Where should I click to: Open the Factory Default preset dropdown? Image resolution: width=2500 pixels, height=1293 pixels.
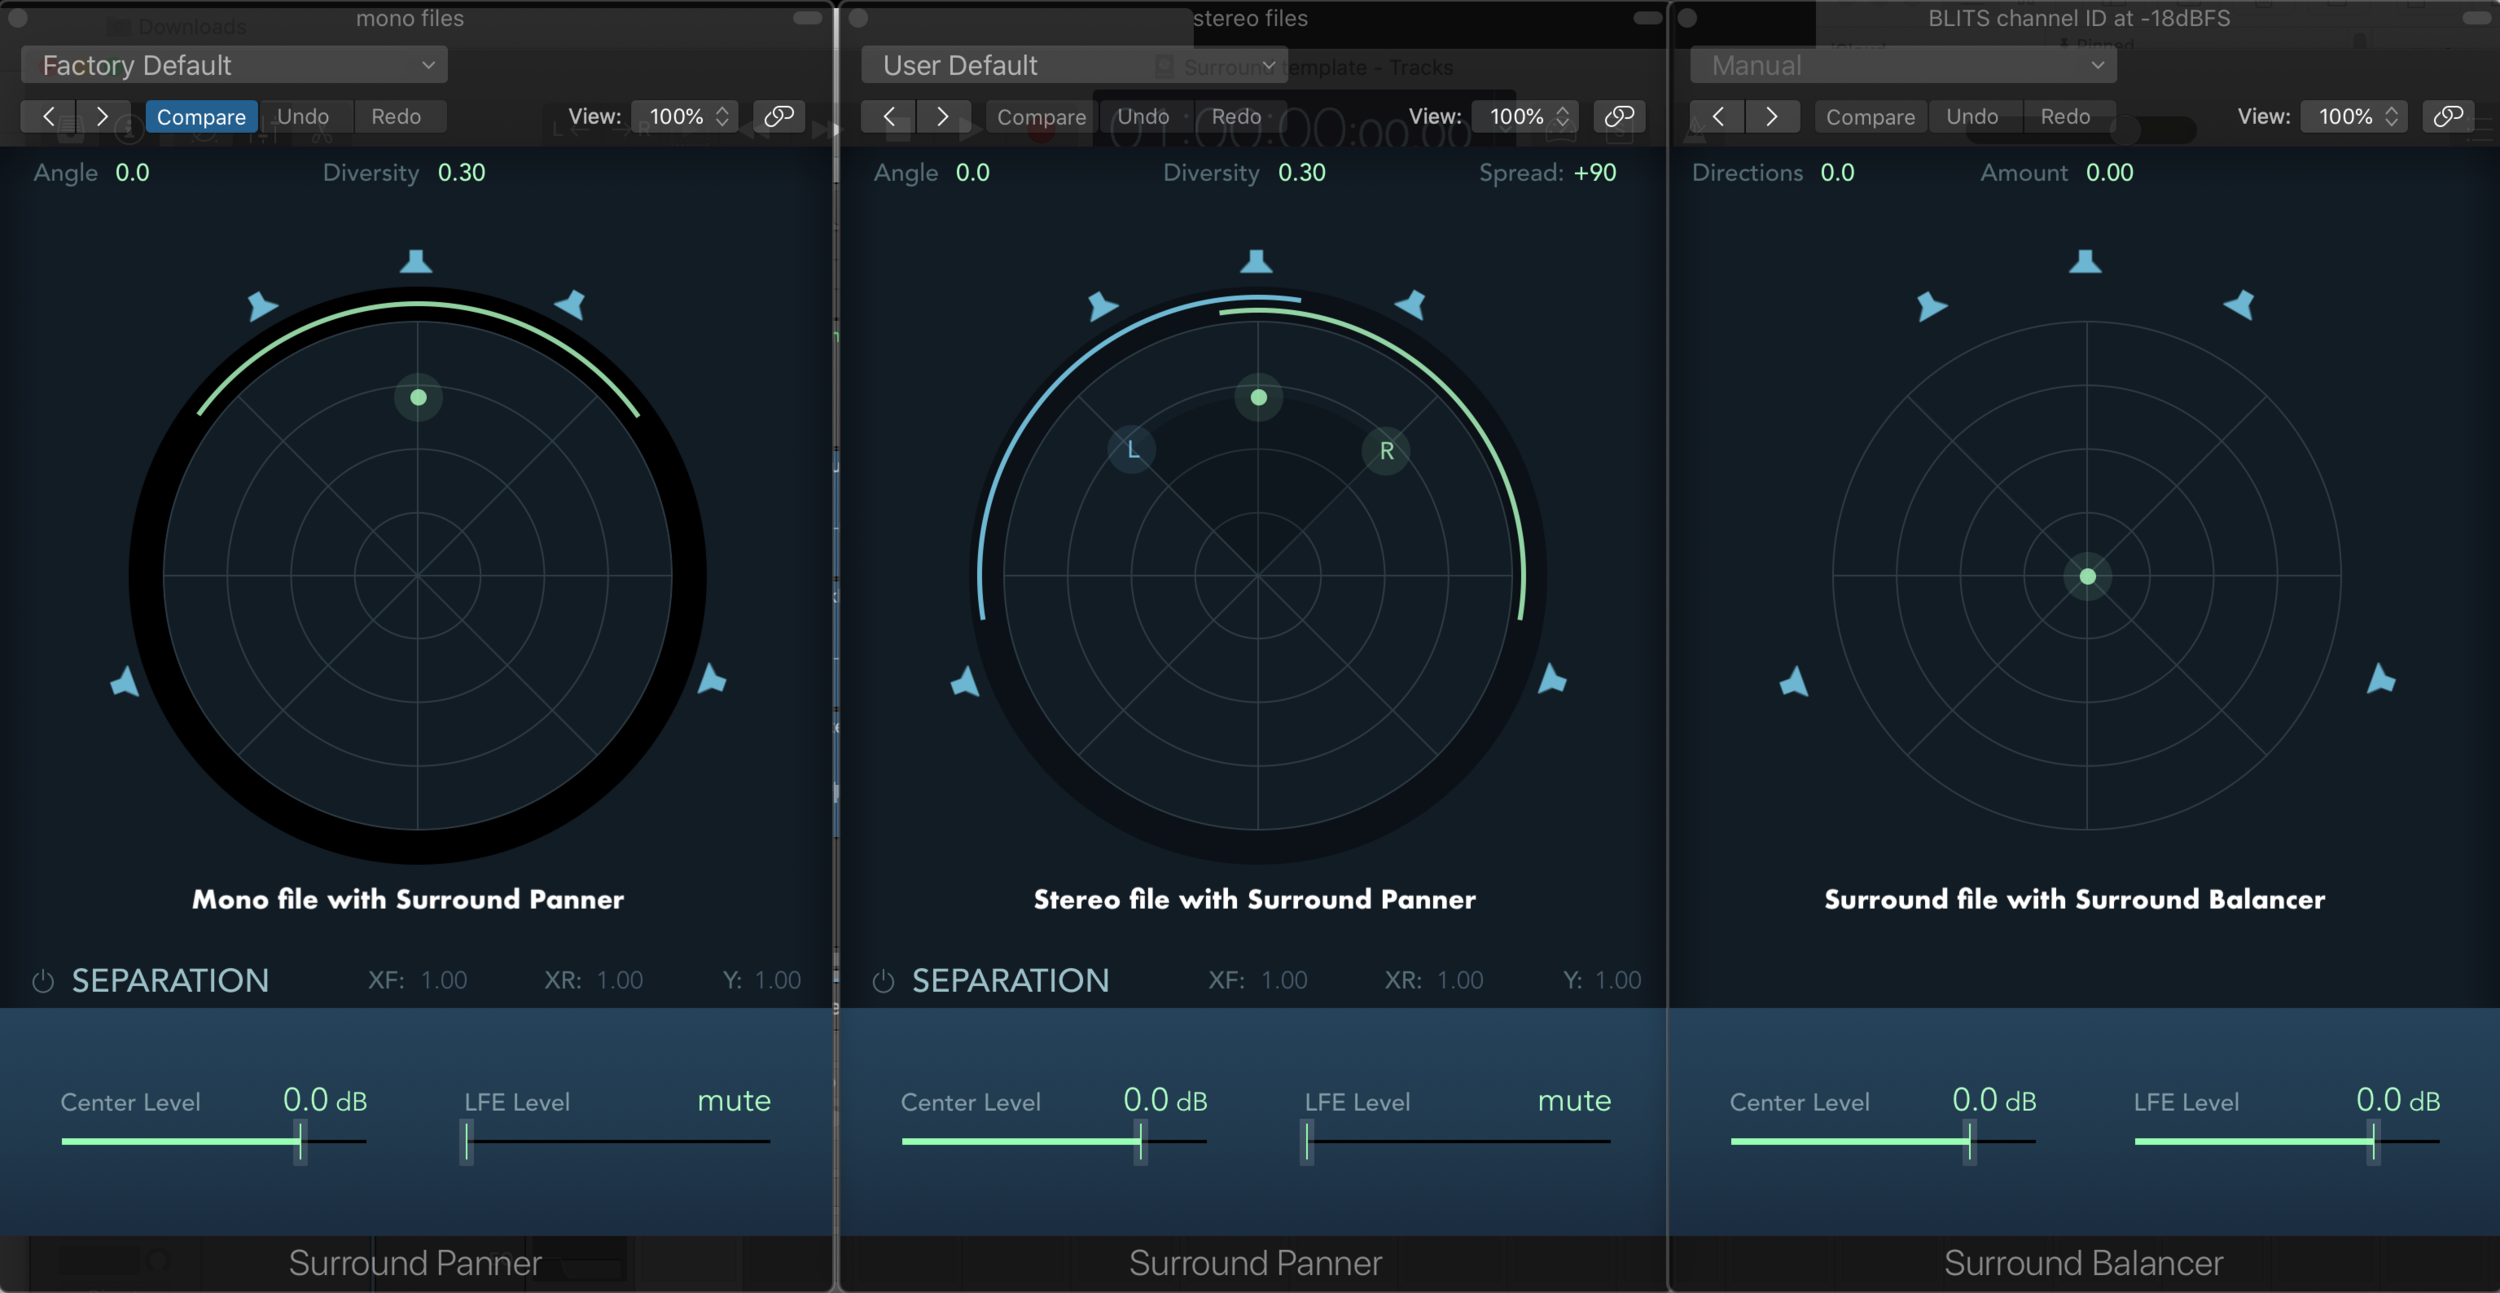tap(234, 65)
